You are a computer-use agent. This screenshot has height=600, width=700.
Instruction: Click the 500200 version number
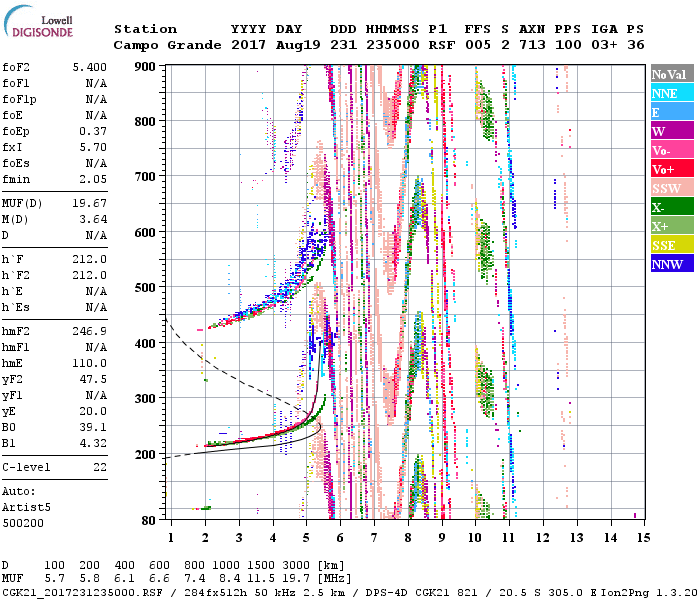[23, 523]
